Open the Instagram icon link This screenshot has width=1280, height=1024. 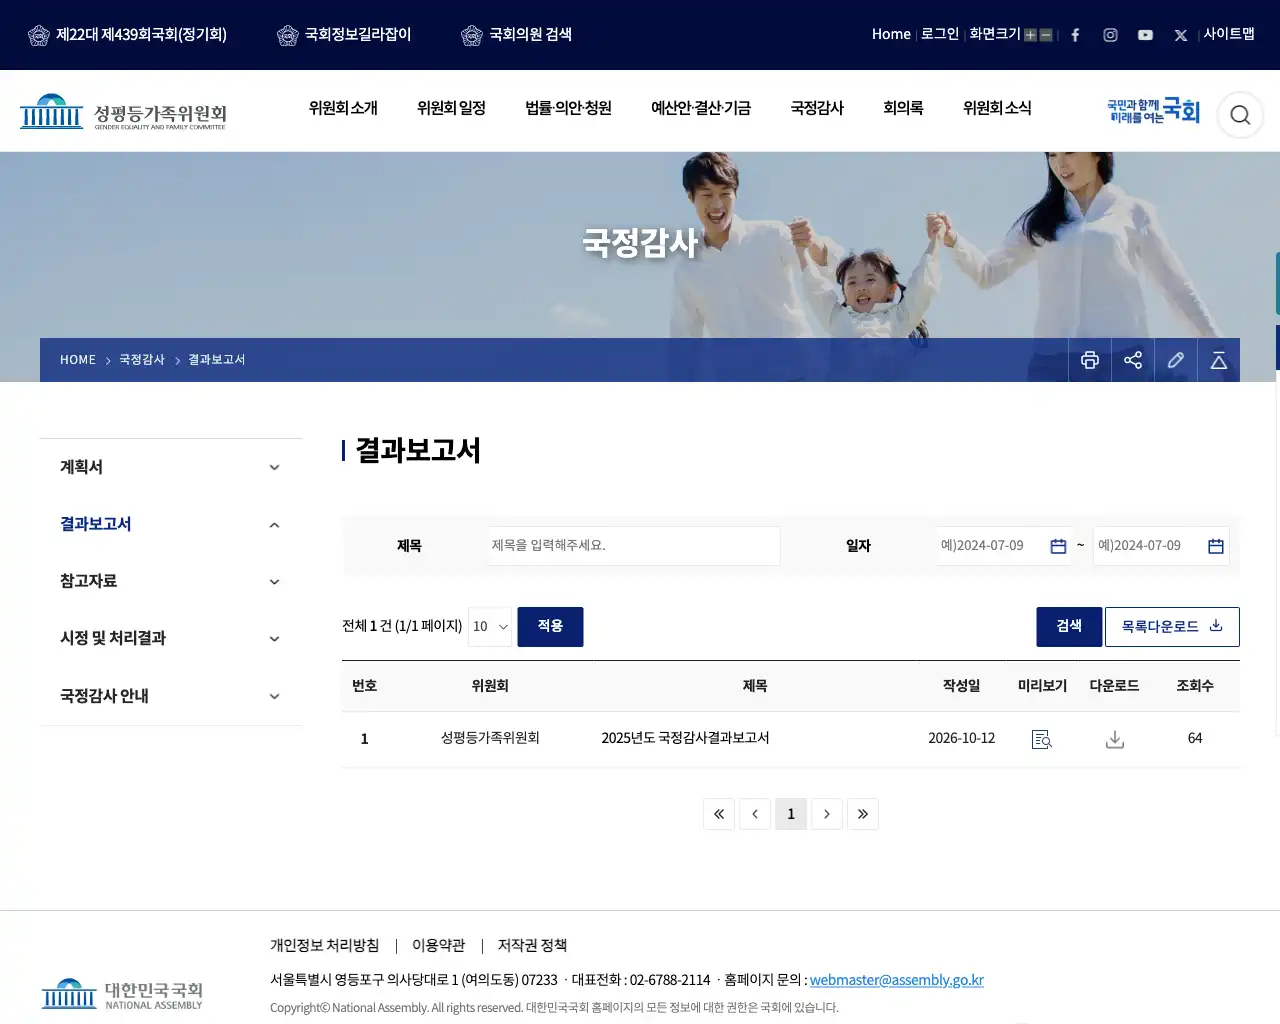tap(1110, 35)
